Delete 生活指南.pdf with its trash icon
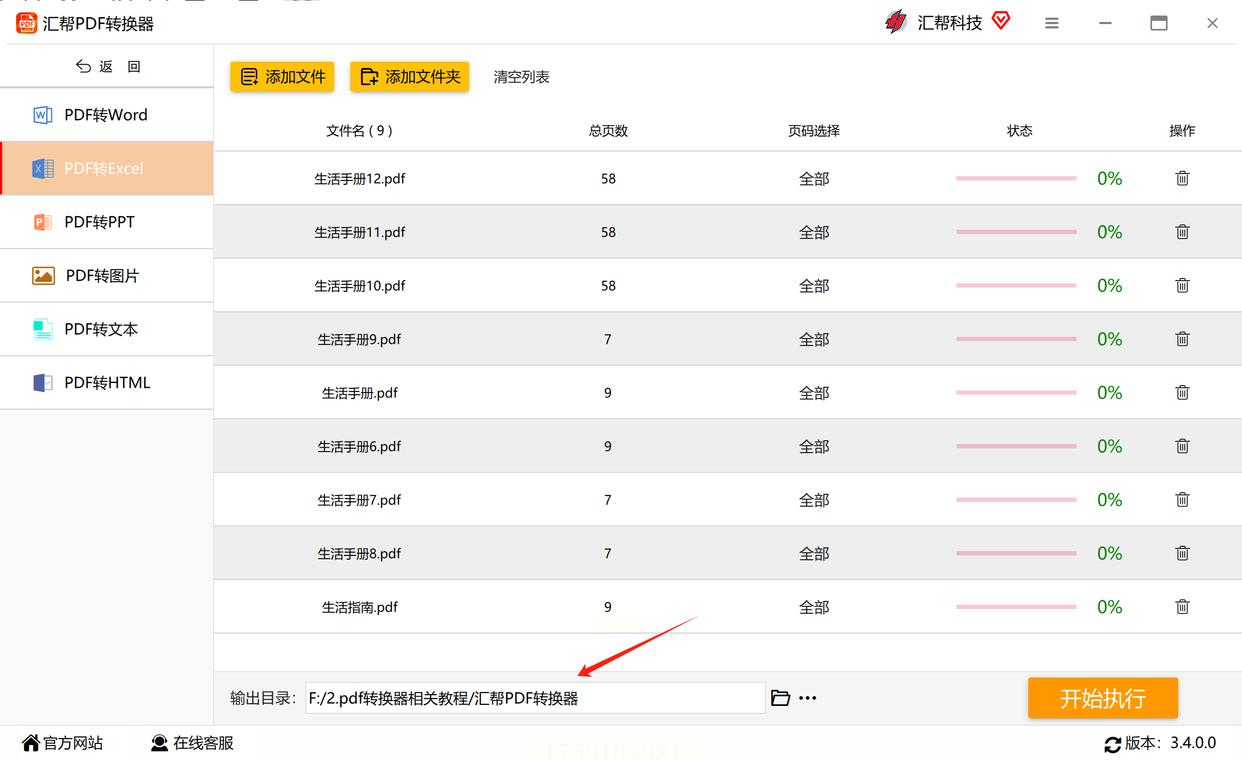This screenshot has width=1242, height=760. [x=1182, y=607]
